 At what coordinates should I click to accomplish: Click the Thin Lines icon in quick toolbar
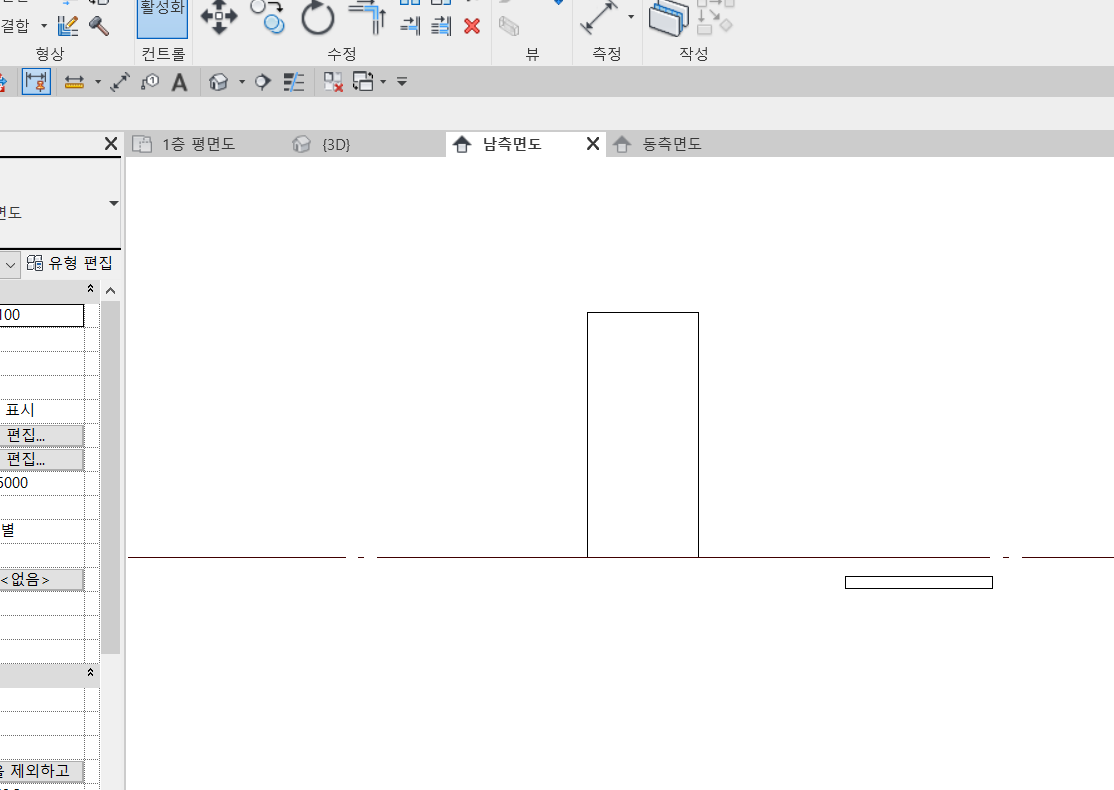click(294, 82)
